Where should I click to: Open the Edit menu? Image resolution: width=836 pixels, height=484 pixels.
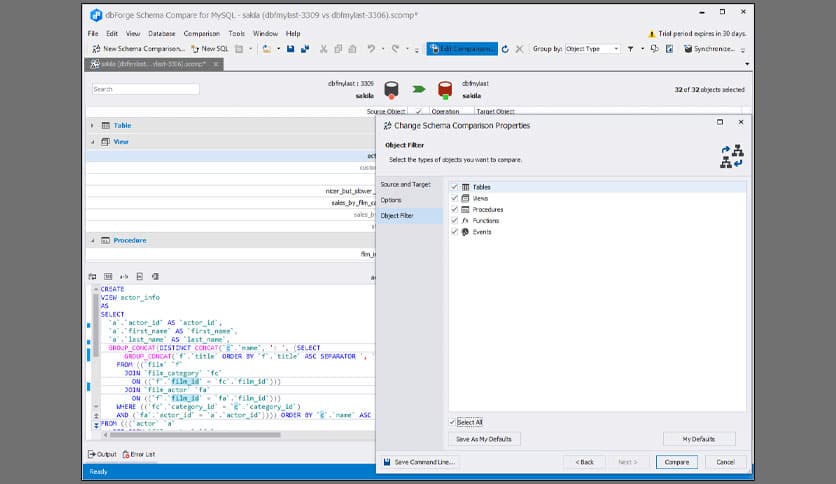111,33
